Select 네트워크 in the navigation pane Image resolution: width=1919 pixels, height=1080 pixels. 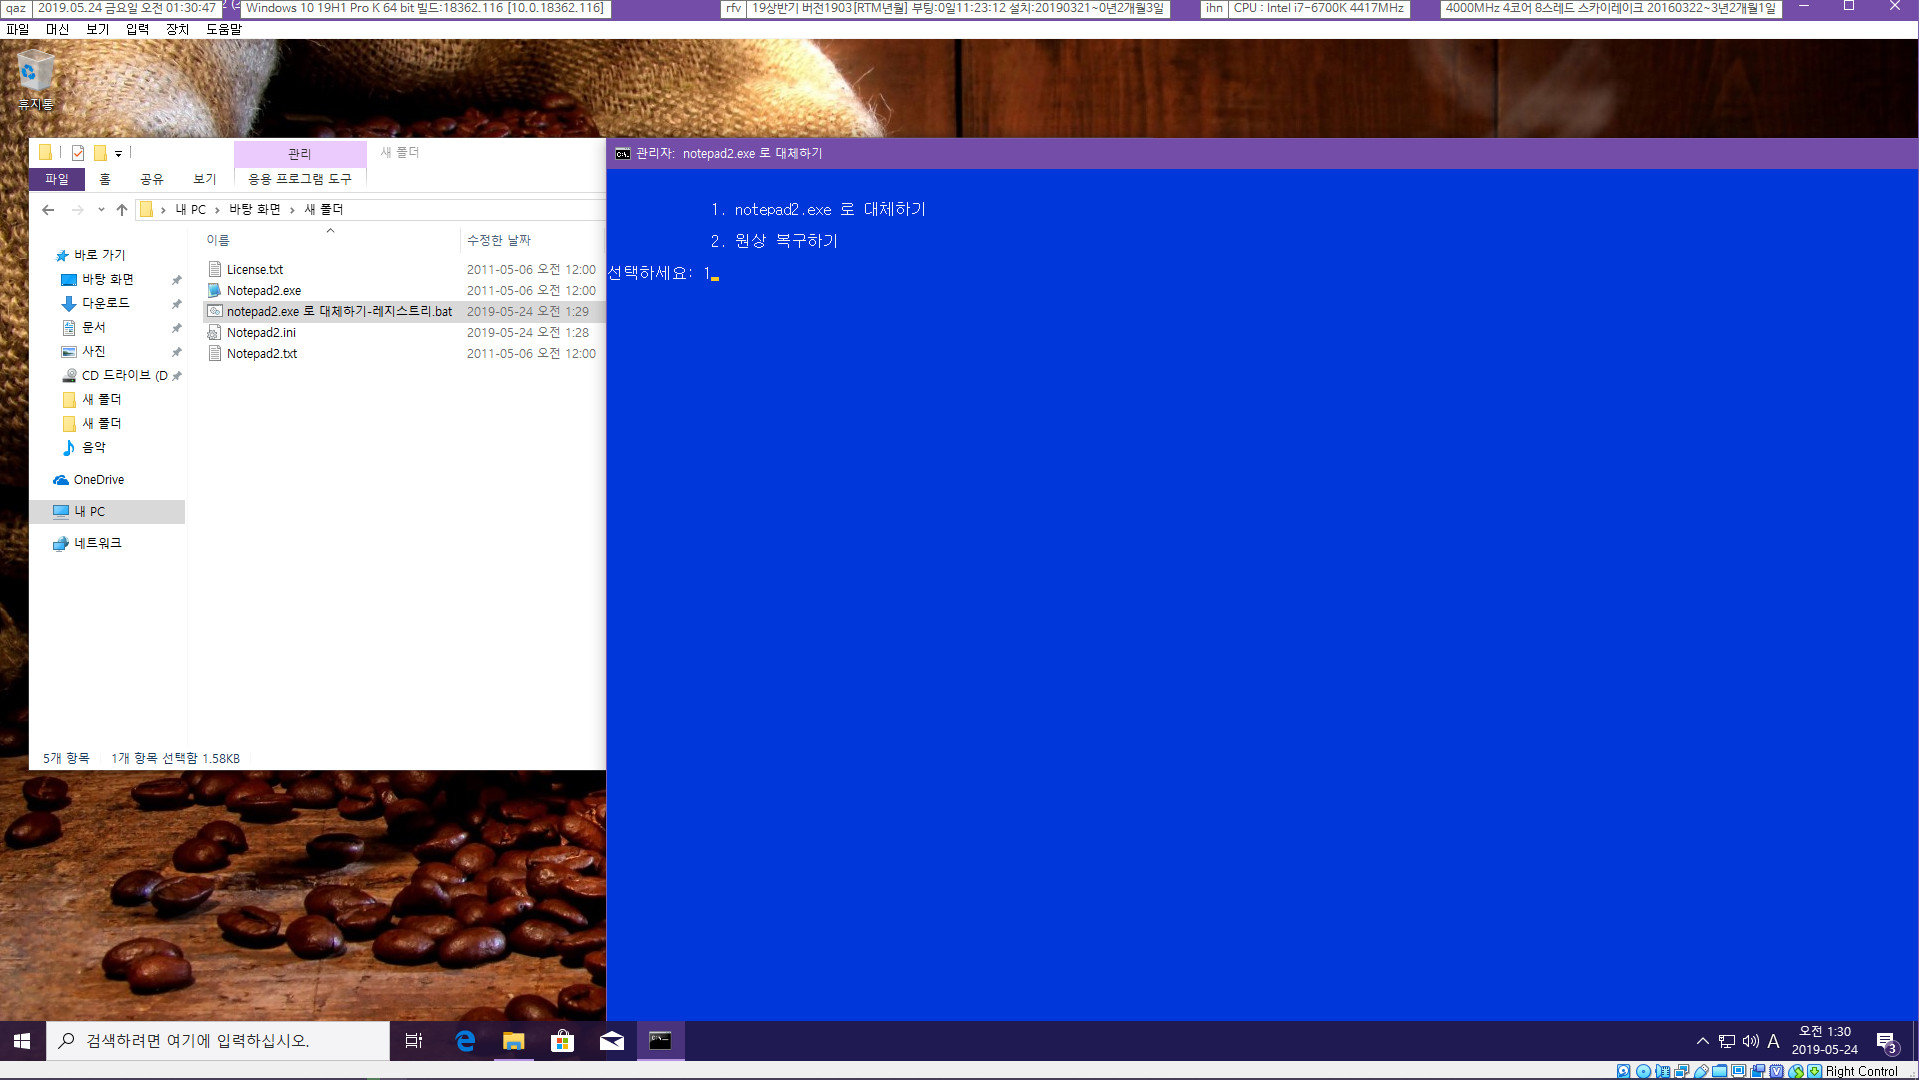(x=97, y=543)
